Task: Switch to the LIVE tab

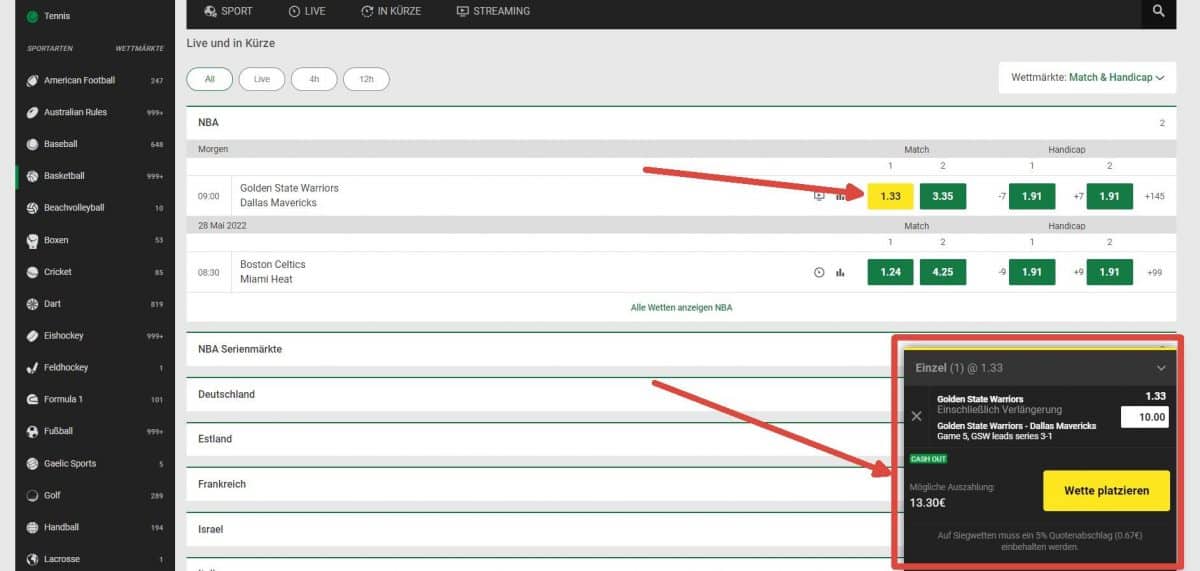Action: [x=306, y=11]
